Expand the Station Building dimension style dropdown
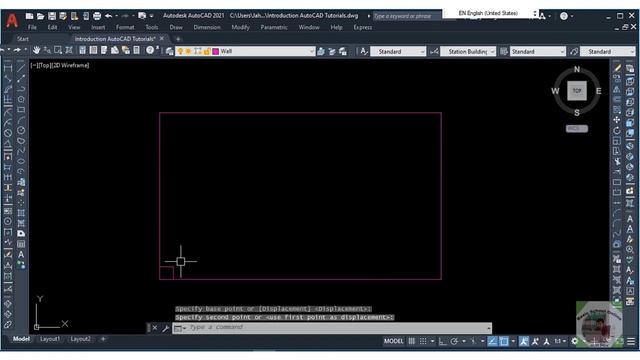The image size is (640, 360). point(492,51)
